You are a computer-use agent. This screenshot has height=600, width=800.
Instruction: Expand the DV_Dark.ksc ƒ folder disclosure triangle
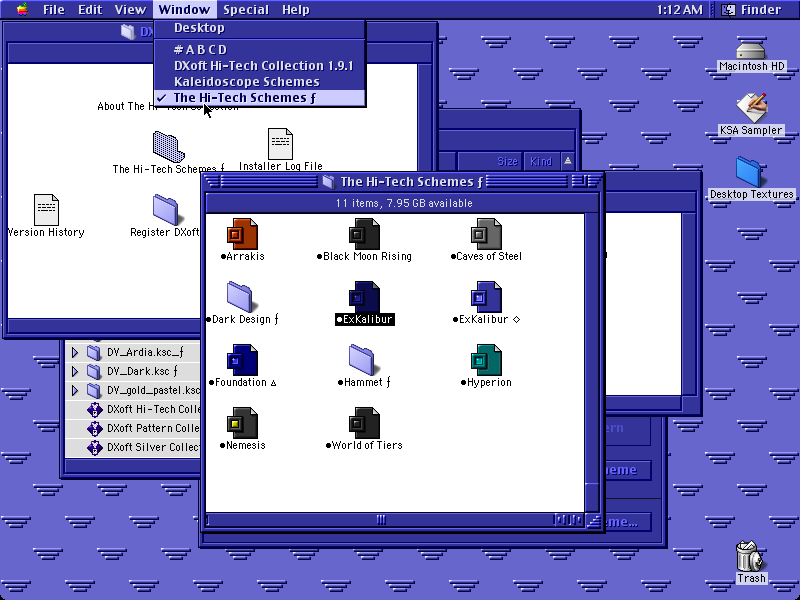(74, 371)
